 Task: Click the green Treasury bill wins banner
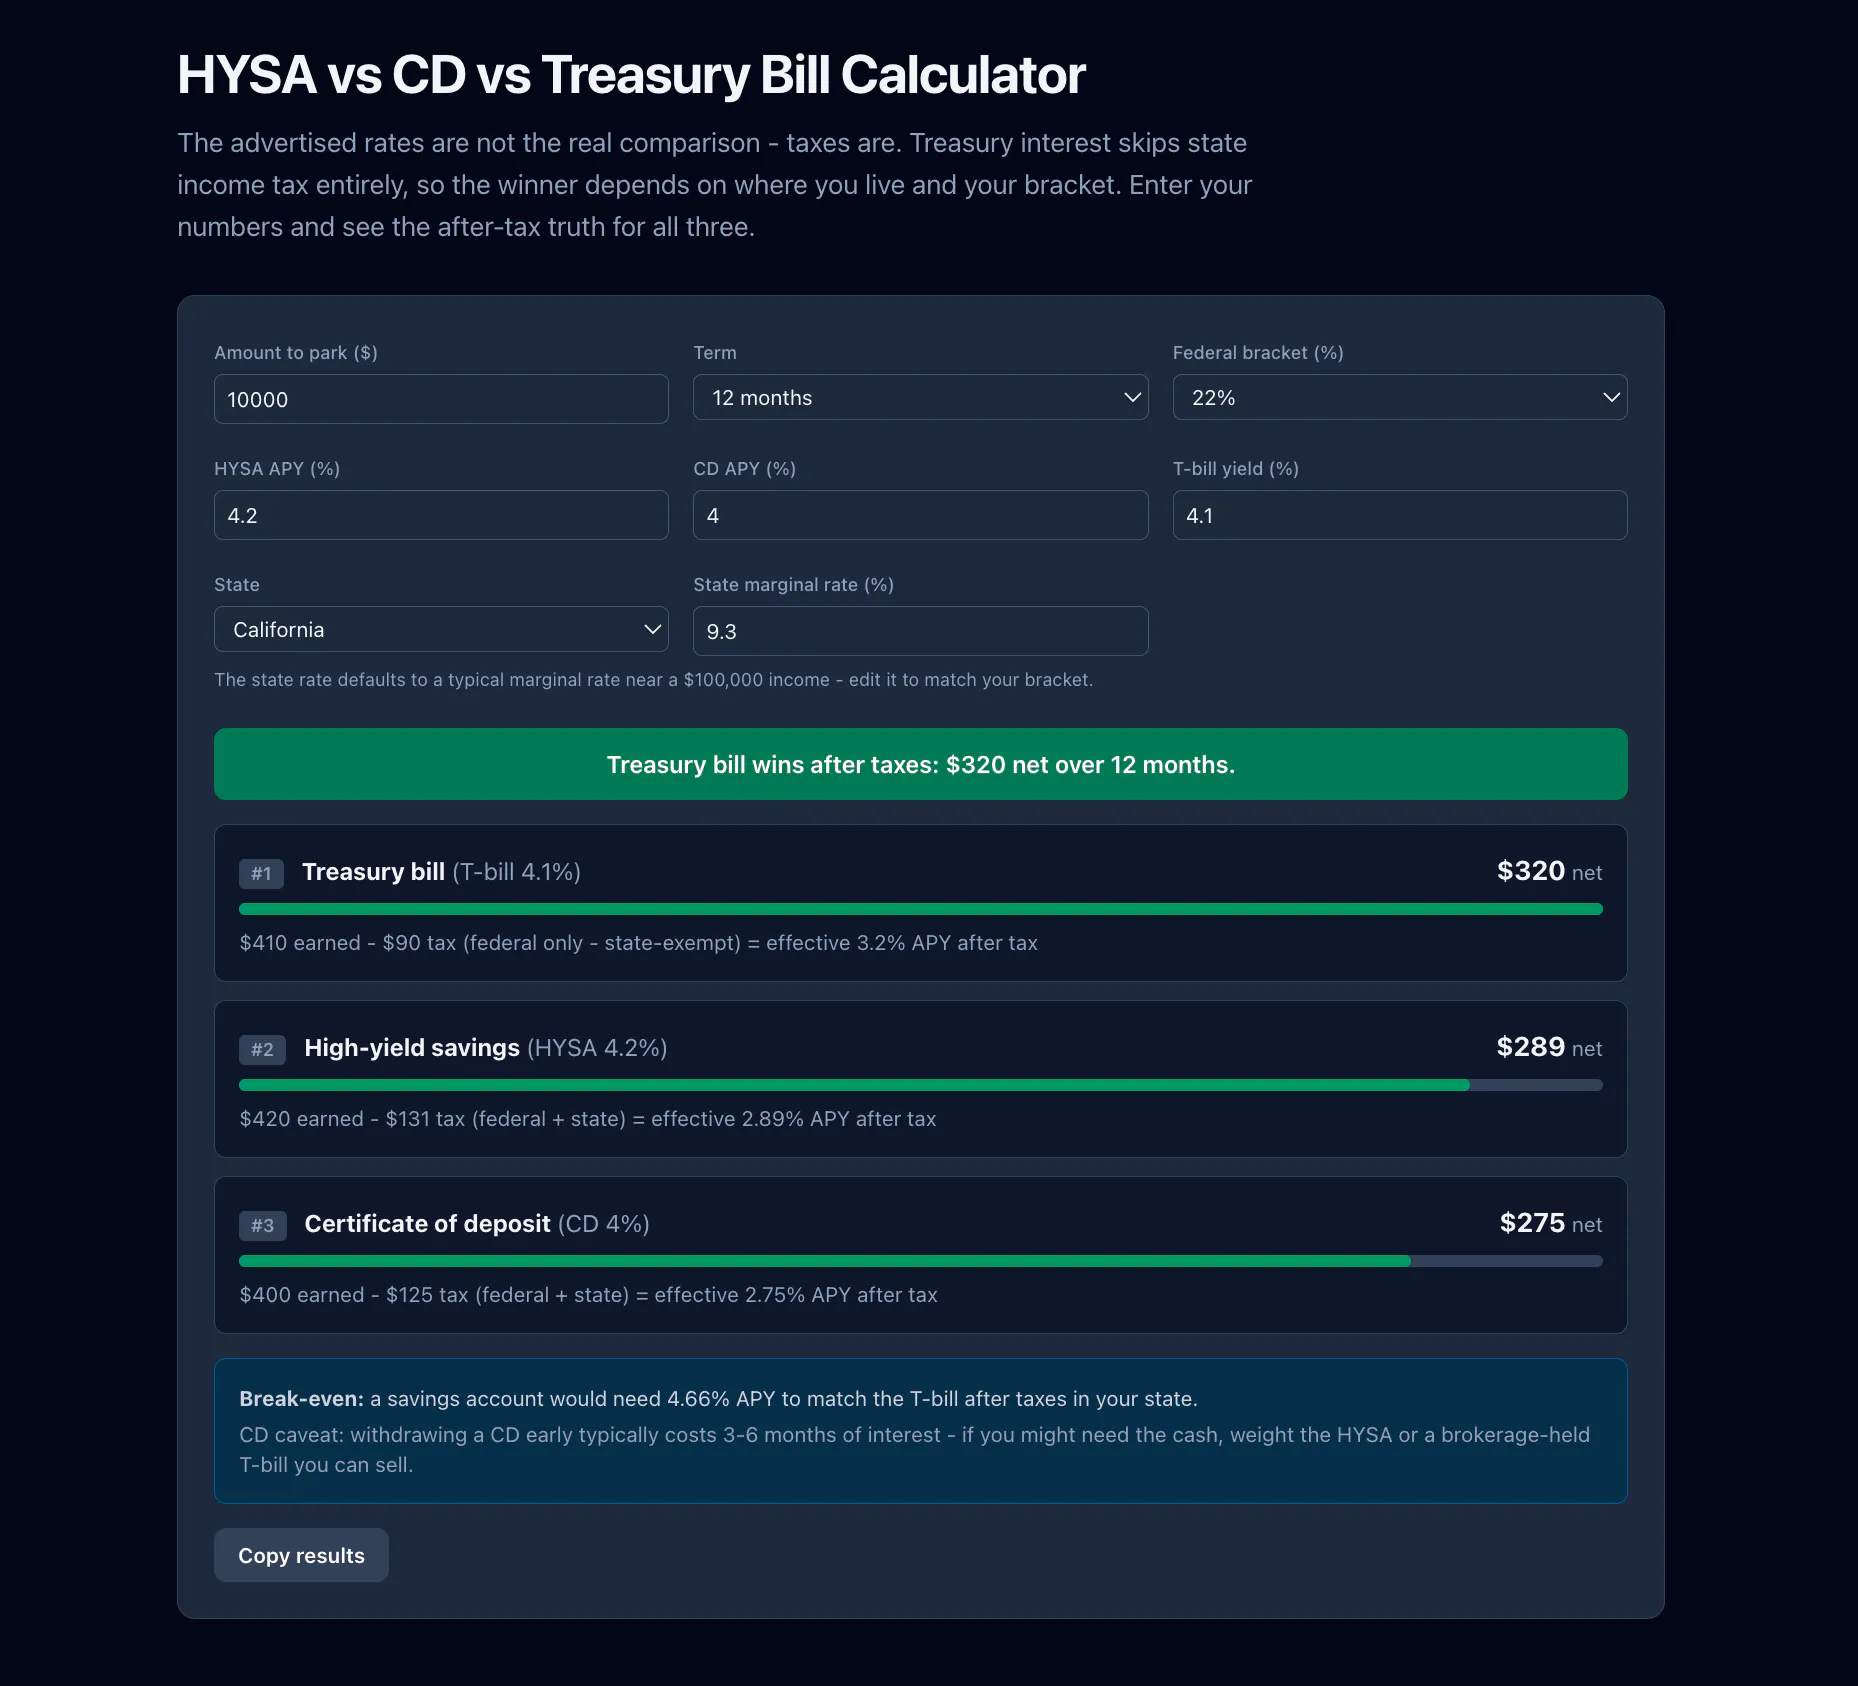point(921,764)
